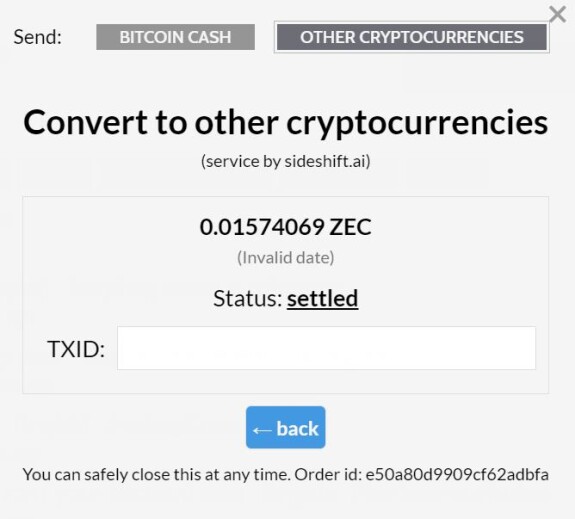Select the OTHER CRYPTOCURRENCIES tab

[x=411, y=37]
